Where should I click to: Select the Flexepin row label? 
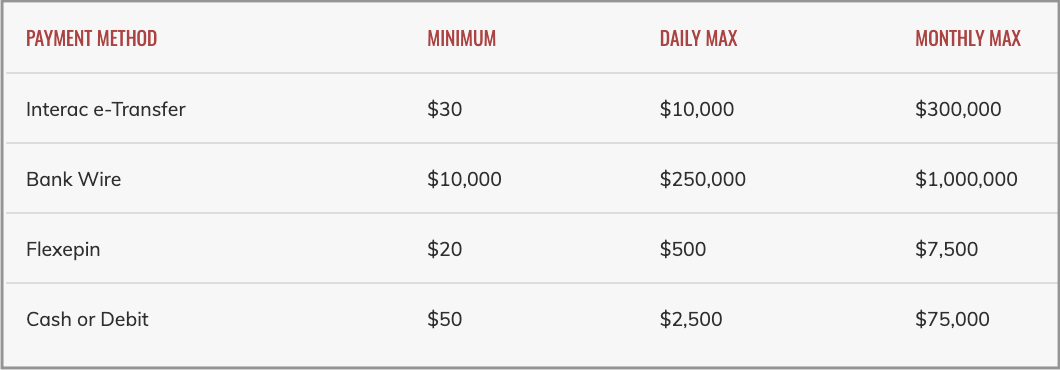point(64,250)
